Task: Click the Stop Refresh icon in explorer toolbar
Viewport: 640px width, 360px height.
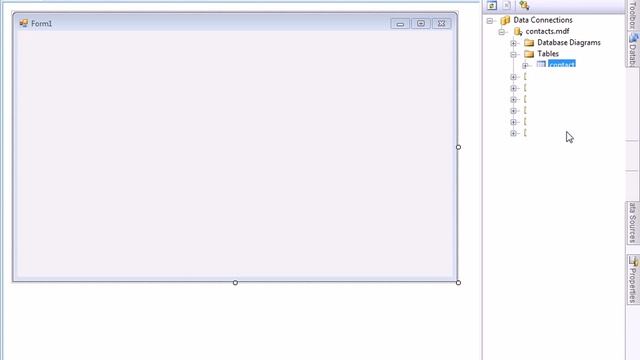Action: 507,5
